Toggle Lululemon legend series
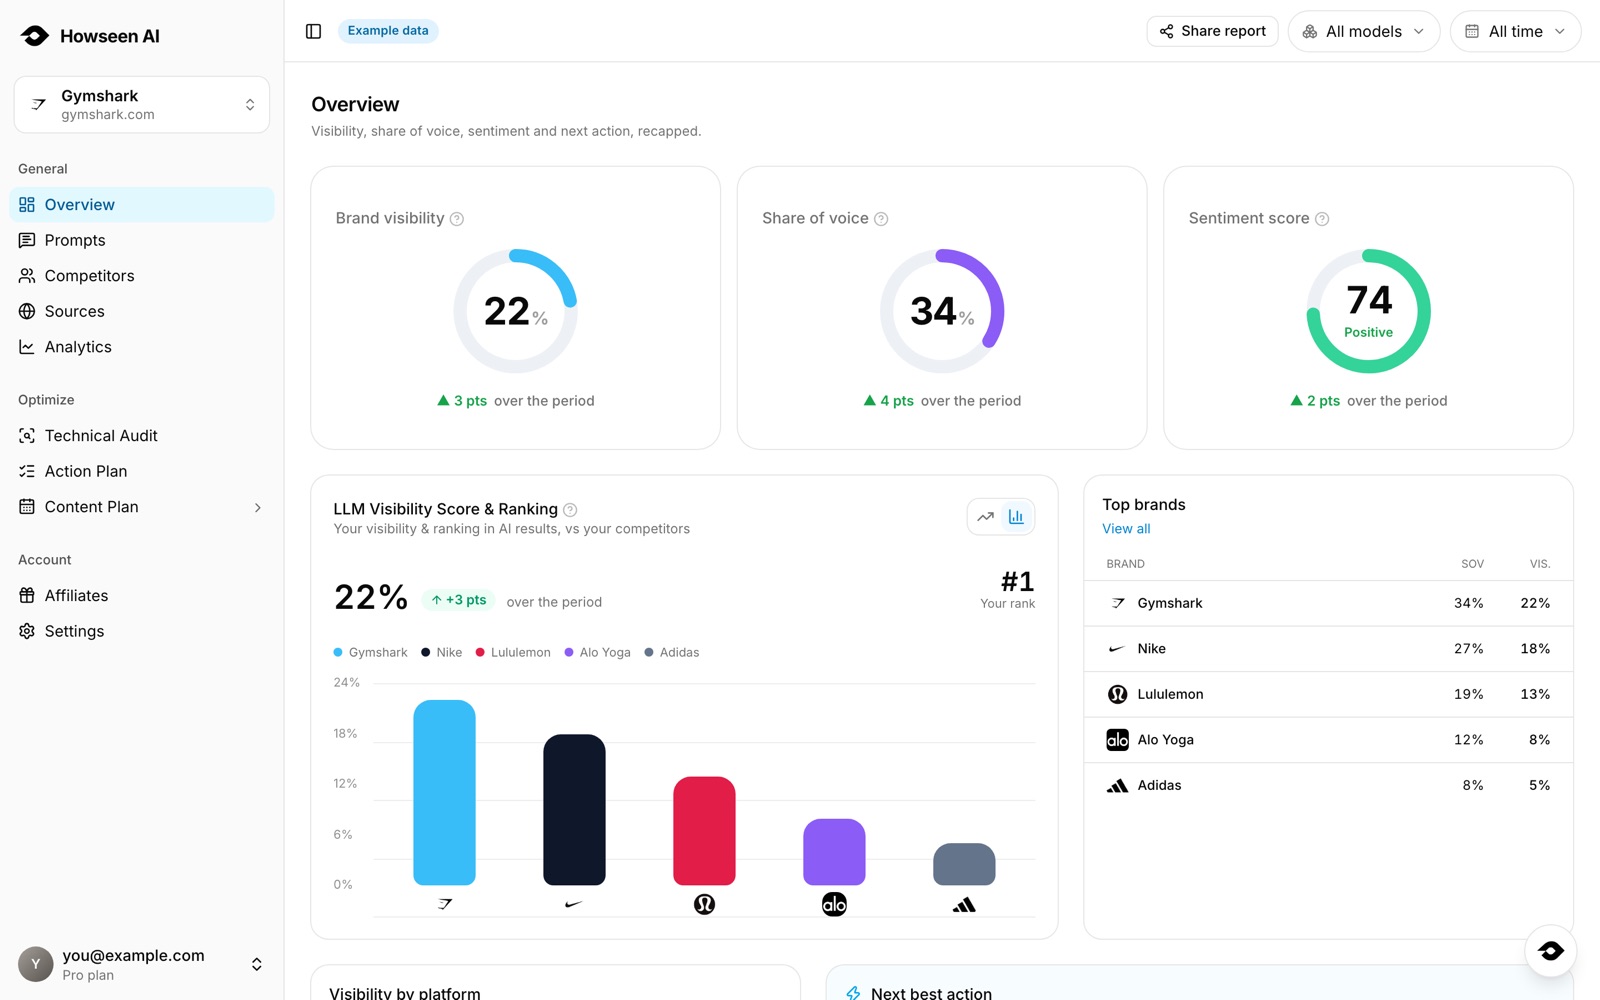The width and height of the screenshot is (1600, 1000). [513, 653]
